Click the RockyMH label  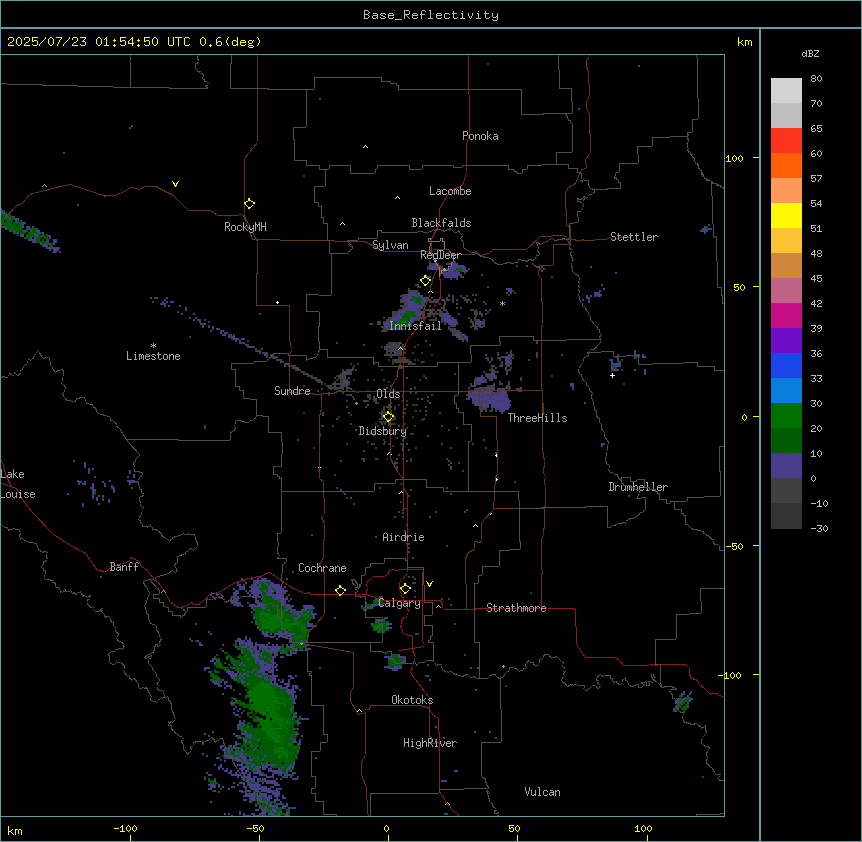(245, 227)
